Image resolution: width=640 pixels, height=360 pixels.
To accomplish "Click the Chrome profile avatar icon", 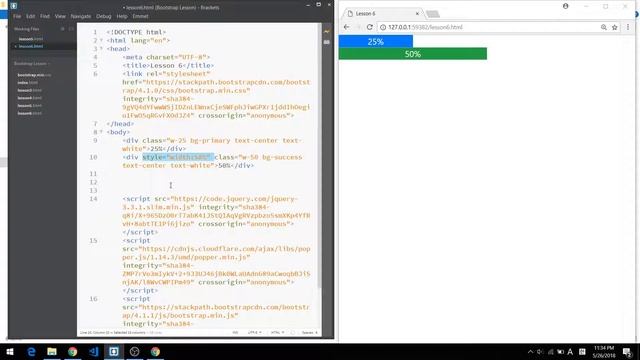I will tap(566, 6).
